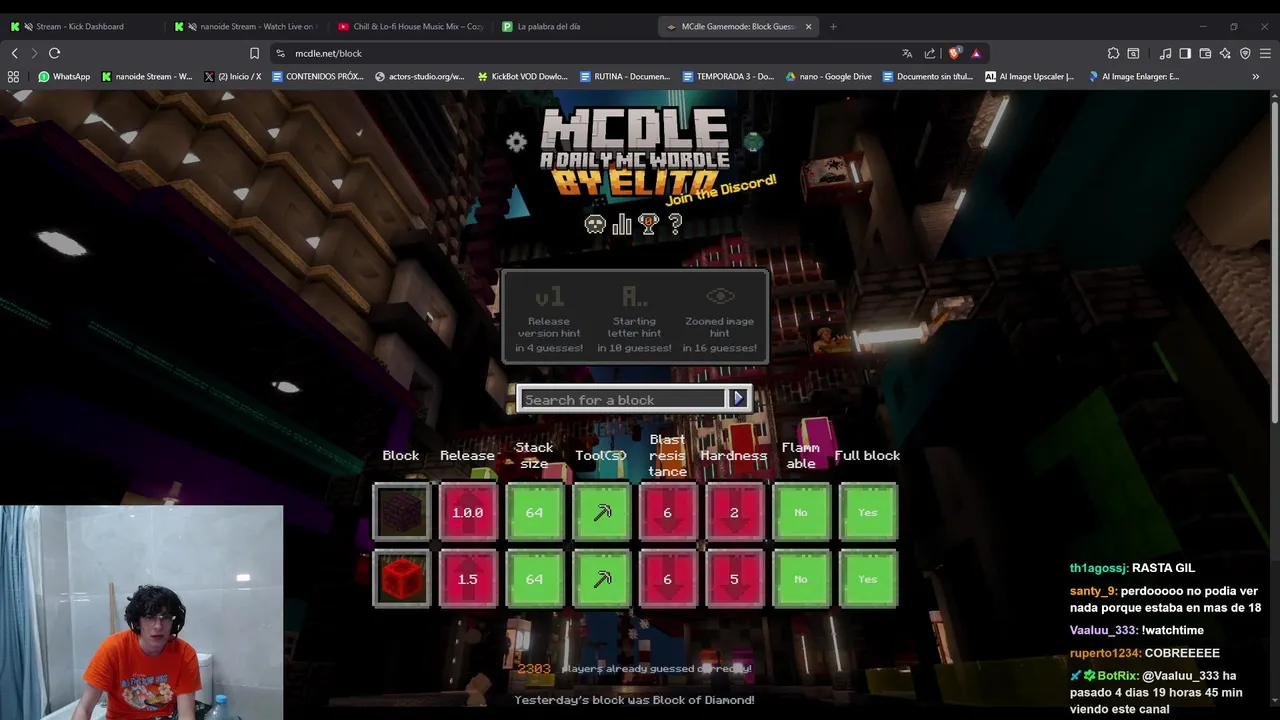This screenshot has height=720, width=1280.
Task: Select the 1.5 release cell
Action: tap(468, 579)
